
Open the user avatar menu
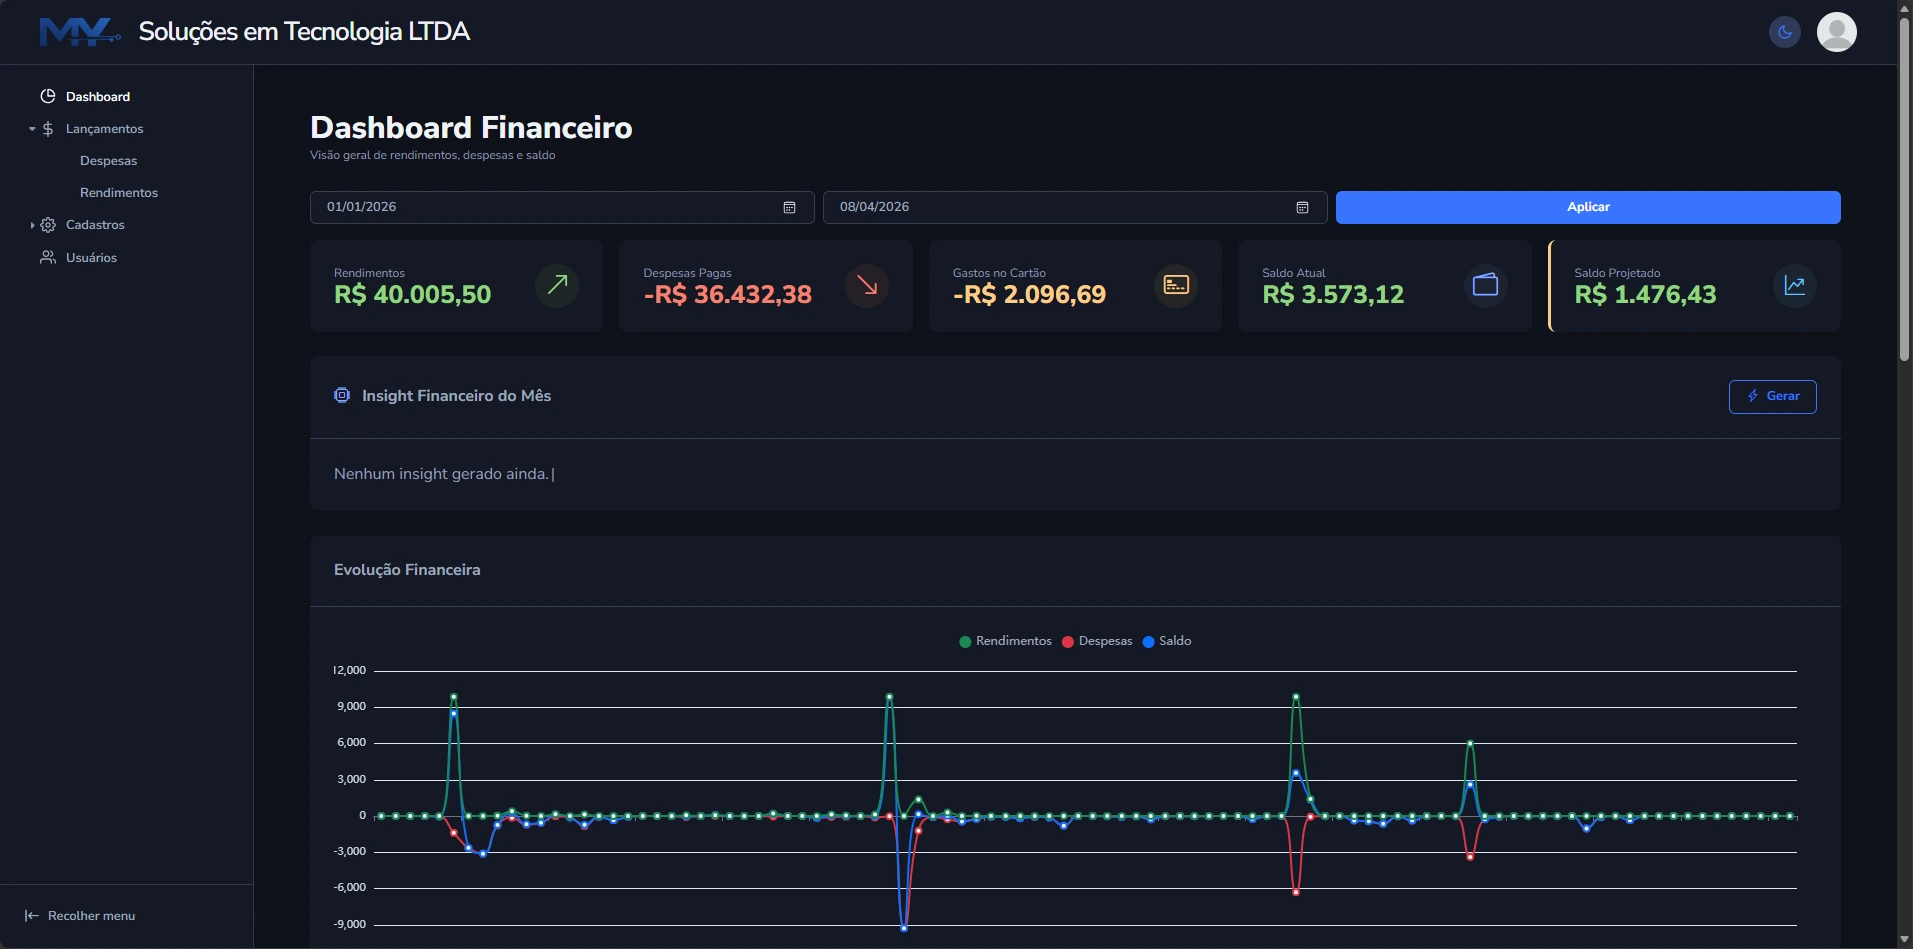pyautogui.click(x=1836, y=32)
